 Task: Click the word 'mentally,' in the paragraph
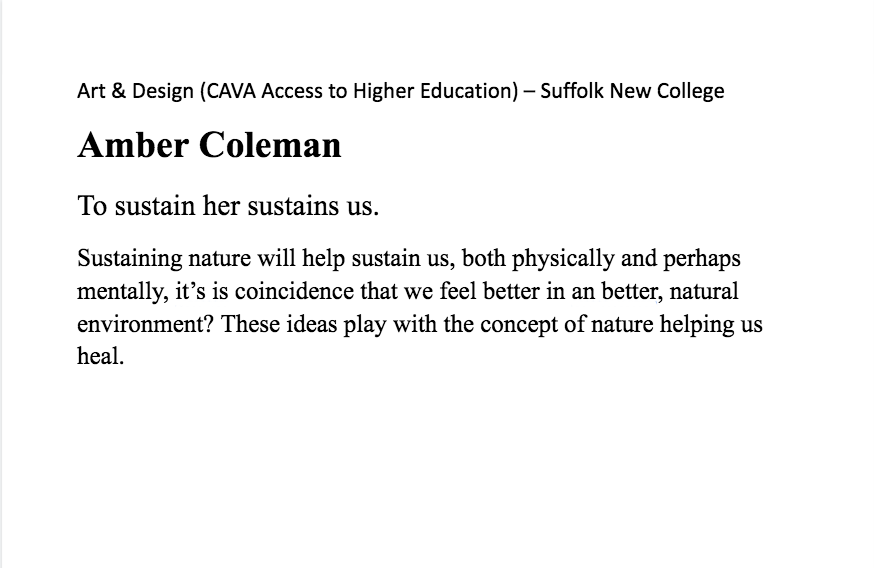[123, 292]
